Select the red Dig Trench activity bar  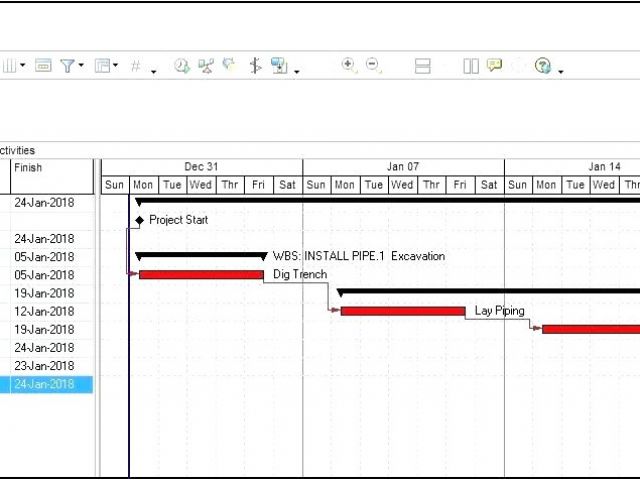pos(201,275)
